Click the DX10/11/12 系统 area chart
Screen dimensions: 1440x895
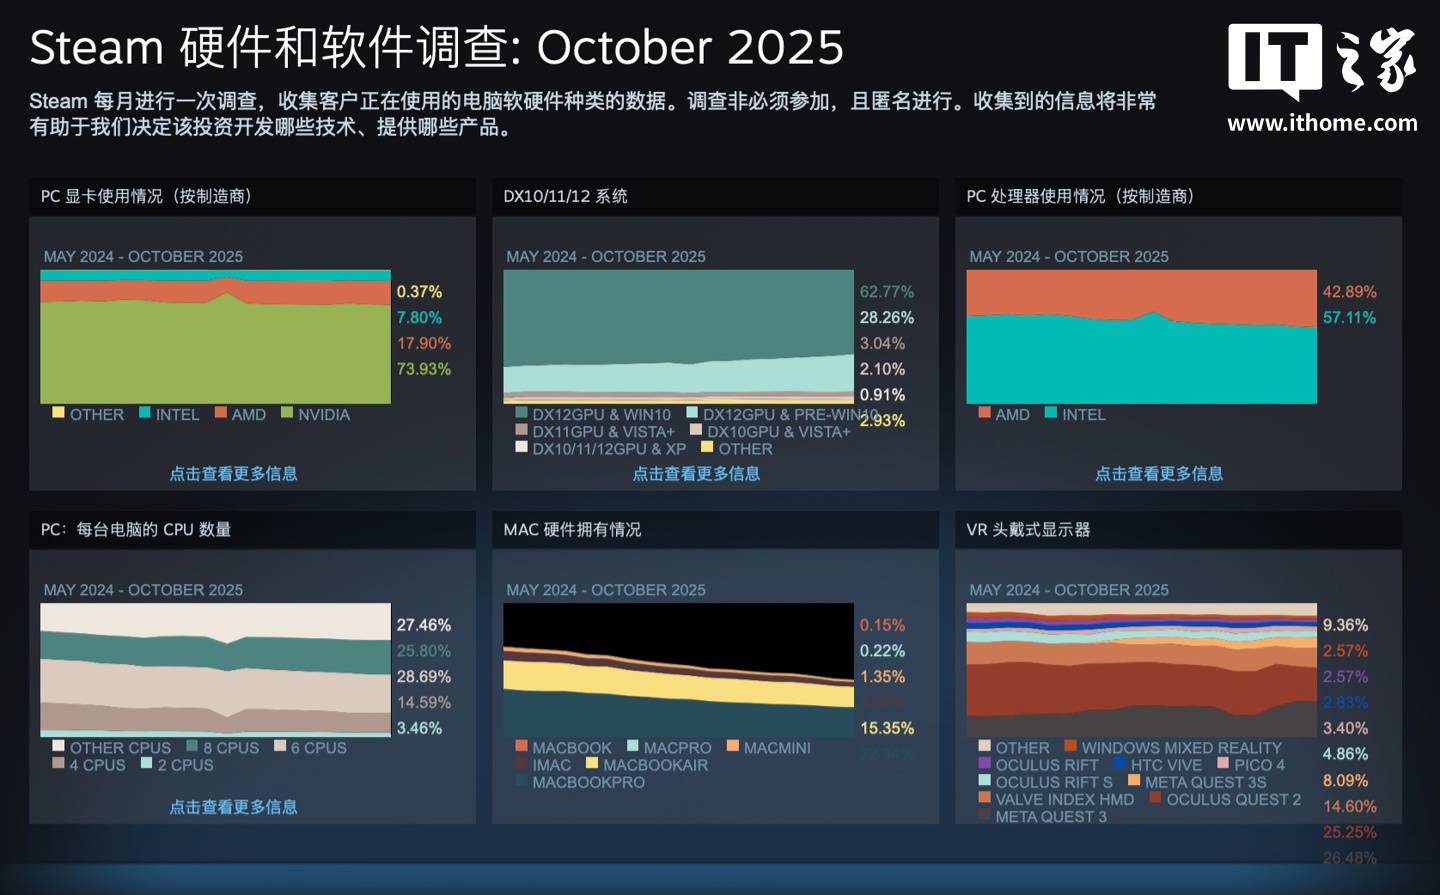[x=678, y=337]
